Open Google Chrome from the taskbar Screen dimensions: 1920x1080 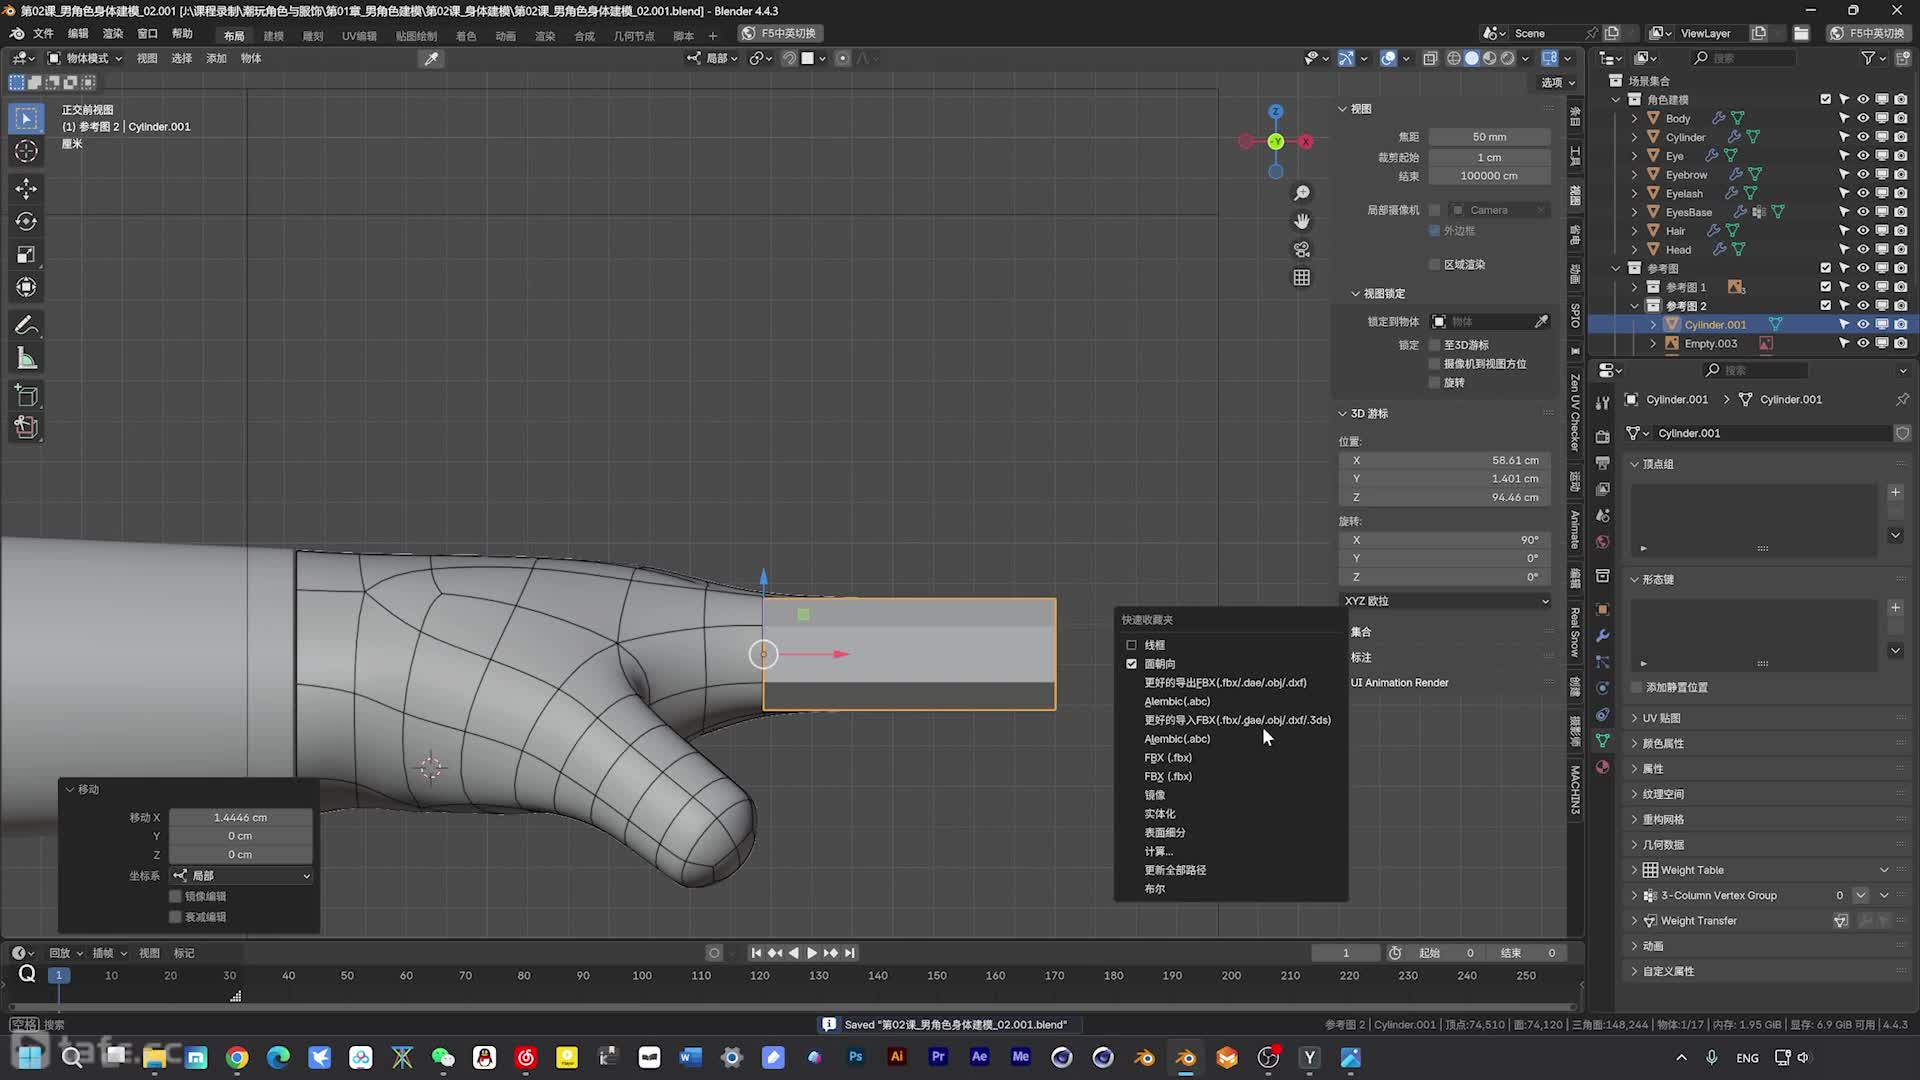tap(237, 1057)
